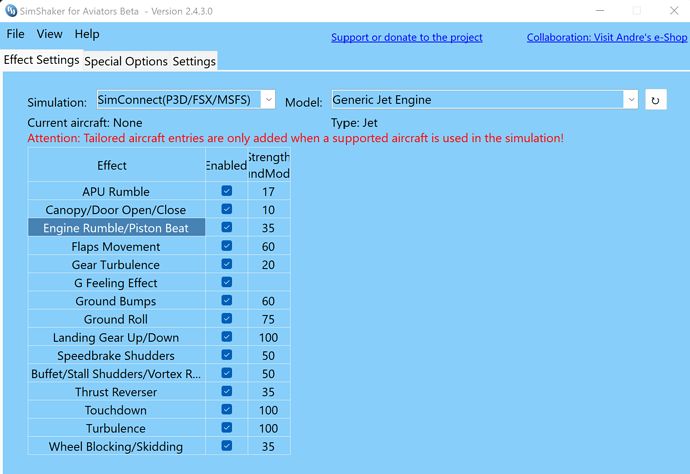Image resolution: width=690 pixels, height=474 pixels.
Task: Disable the Ground Bumps effect checkbox
Action: [226, 301]
